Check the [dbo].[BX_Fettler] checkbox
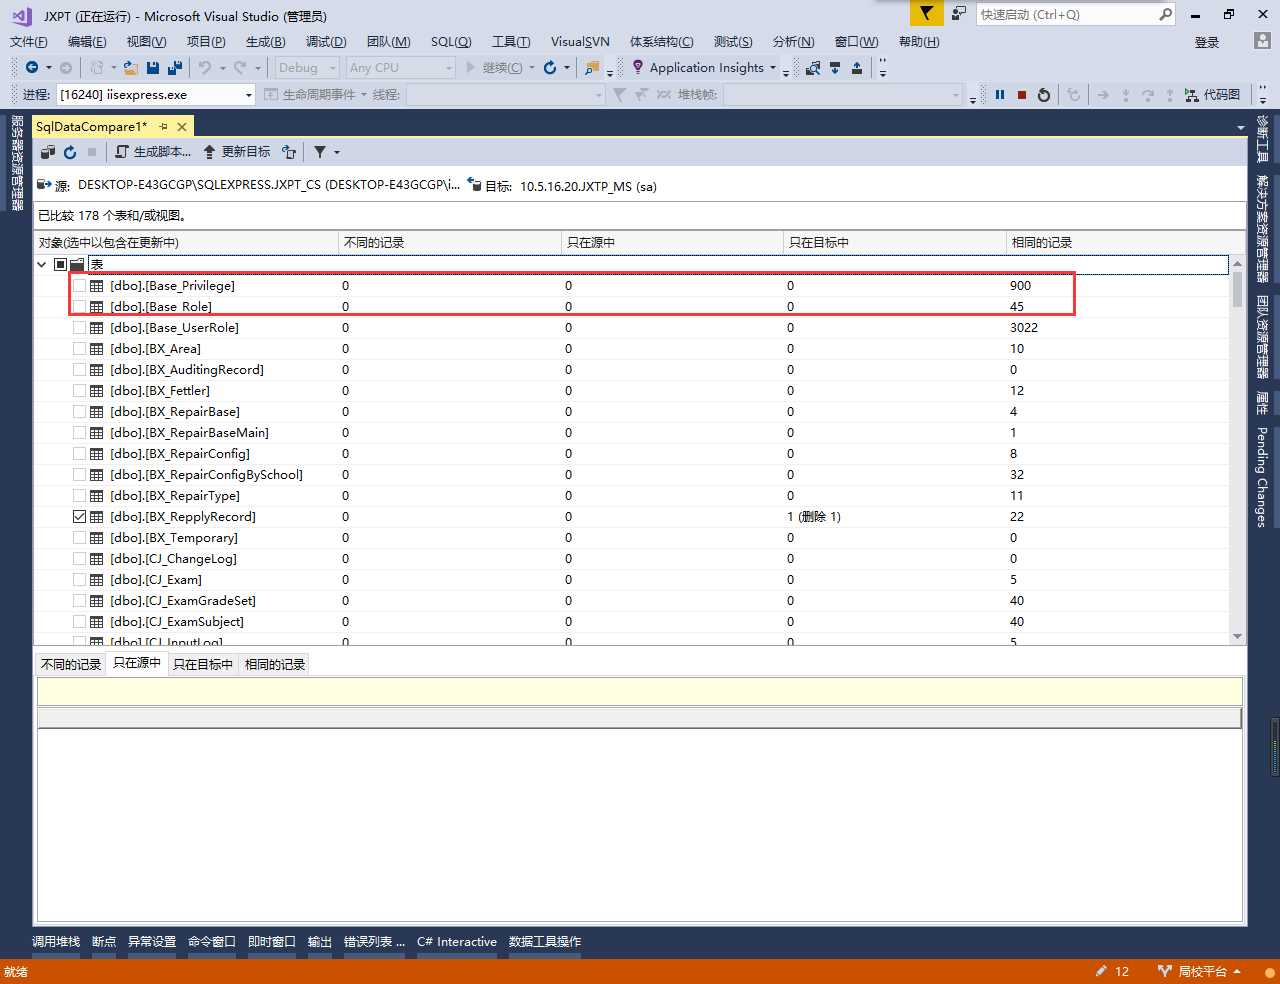The width and height of the screenshot is (1280, 984). 79,391
